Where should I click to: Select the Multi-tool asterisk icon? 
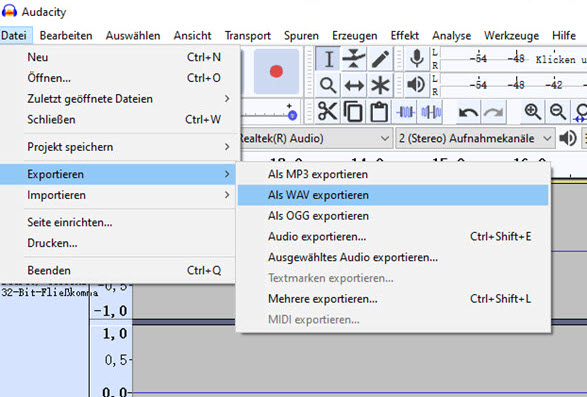(380, 85)
